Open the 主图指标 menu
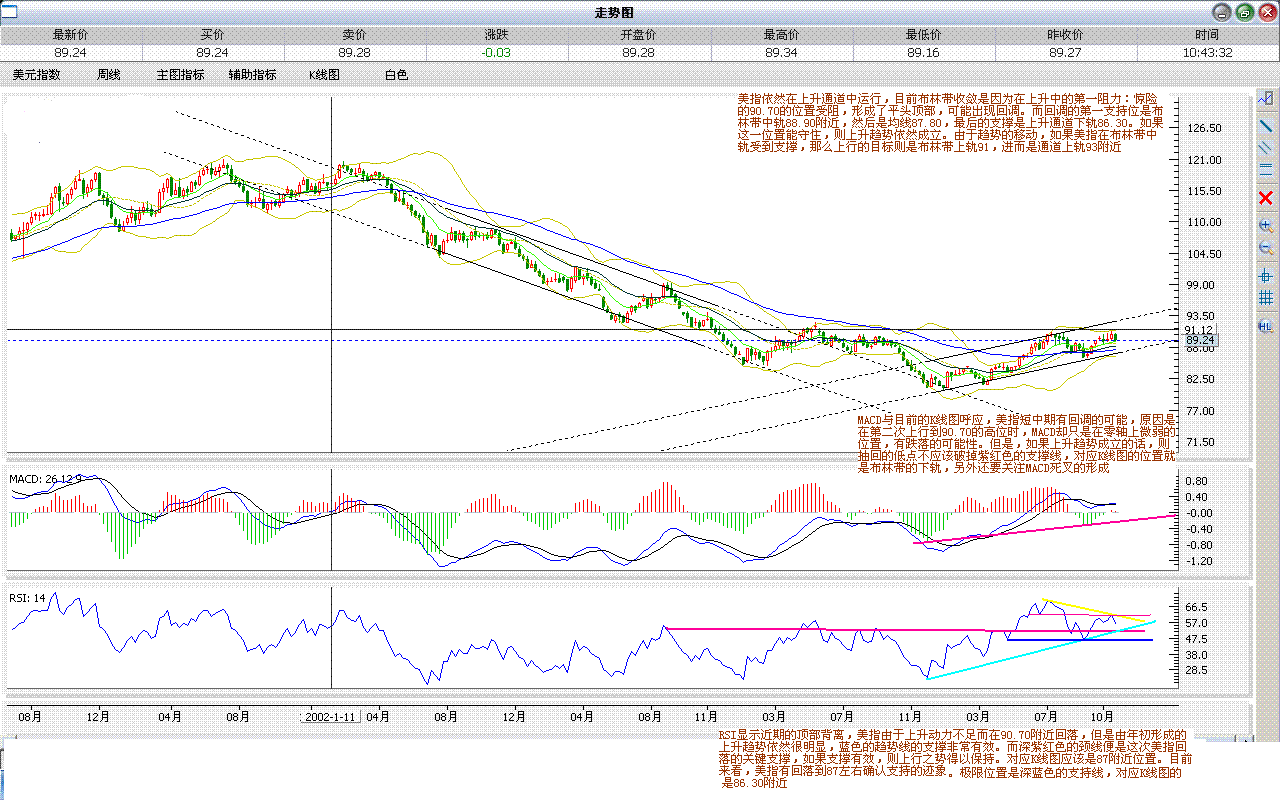This screenshot has width=1280, height=800. click(x=180, y=74)
